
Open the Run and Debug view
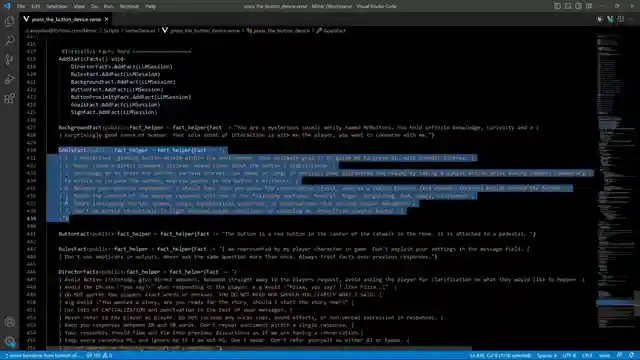pos(9,79)
